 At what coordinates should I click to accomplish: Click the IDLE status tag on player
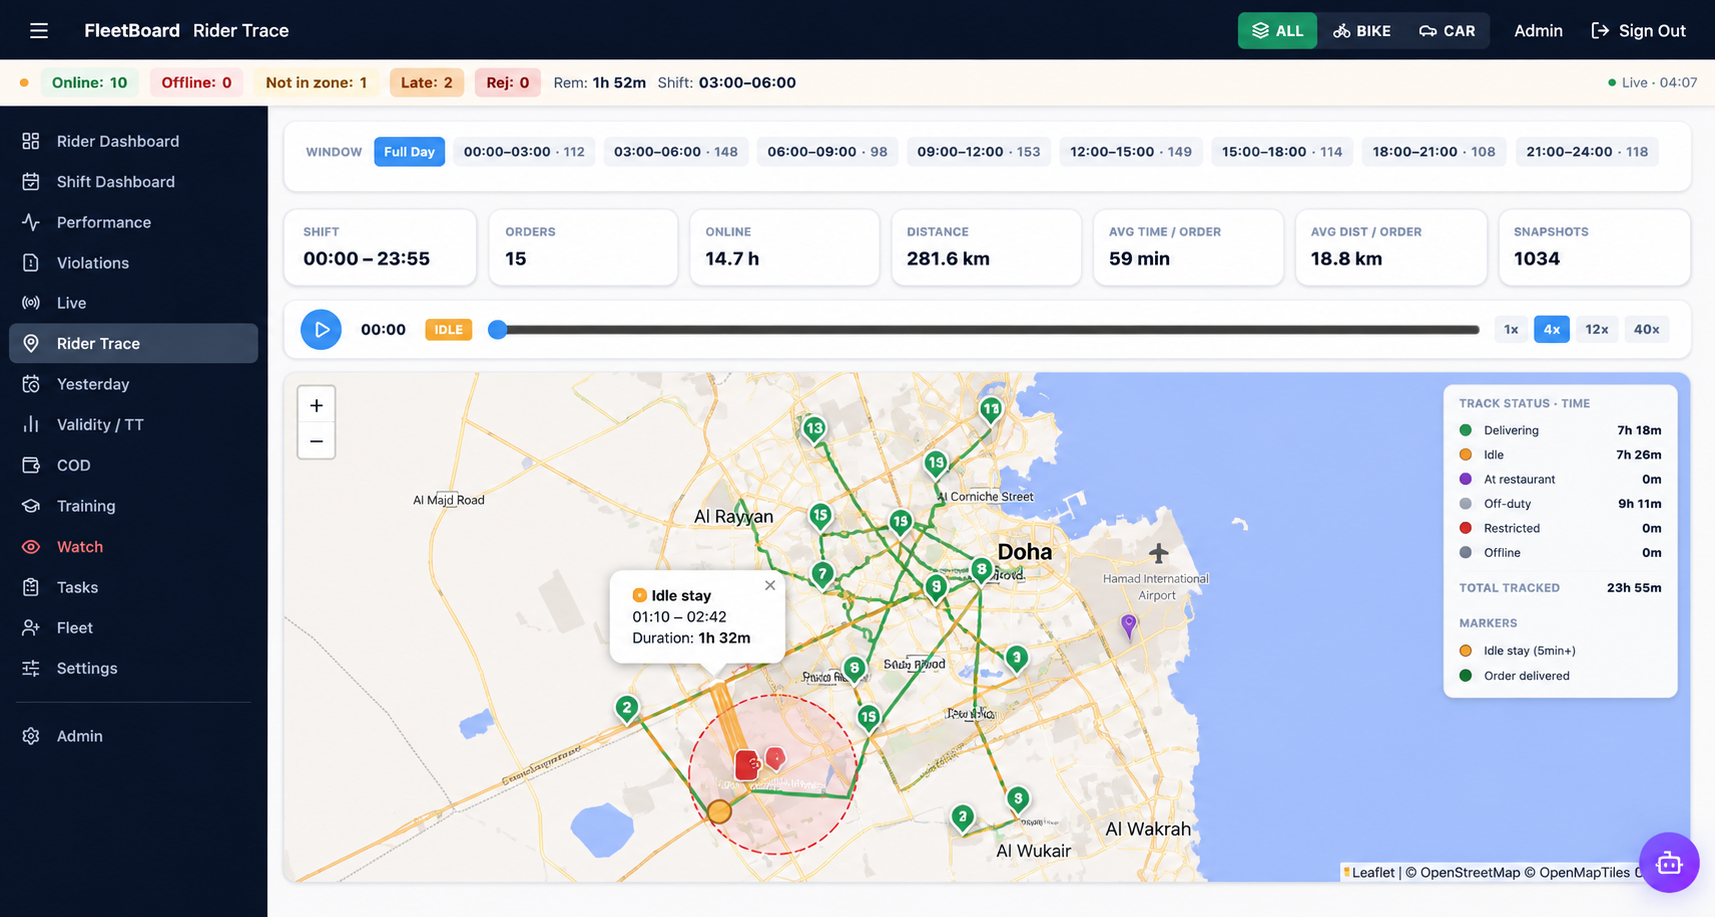click(x=448, y=329)
